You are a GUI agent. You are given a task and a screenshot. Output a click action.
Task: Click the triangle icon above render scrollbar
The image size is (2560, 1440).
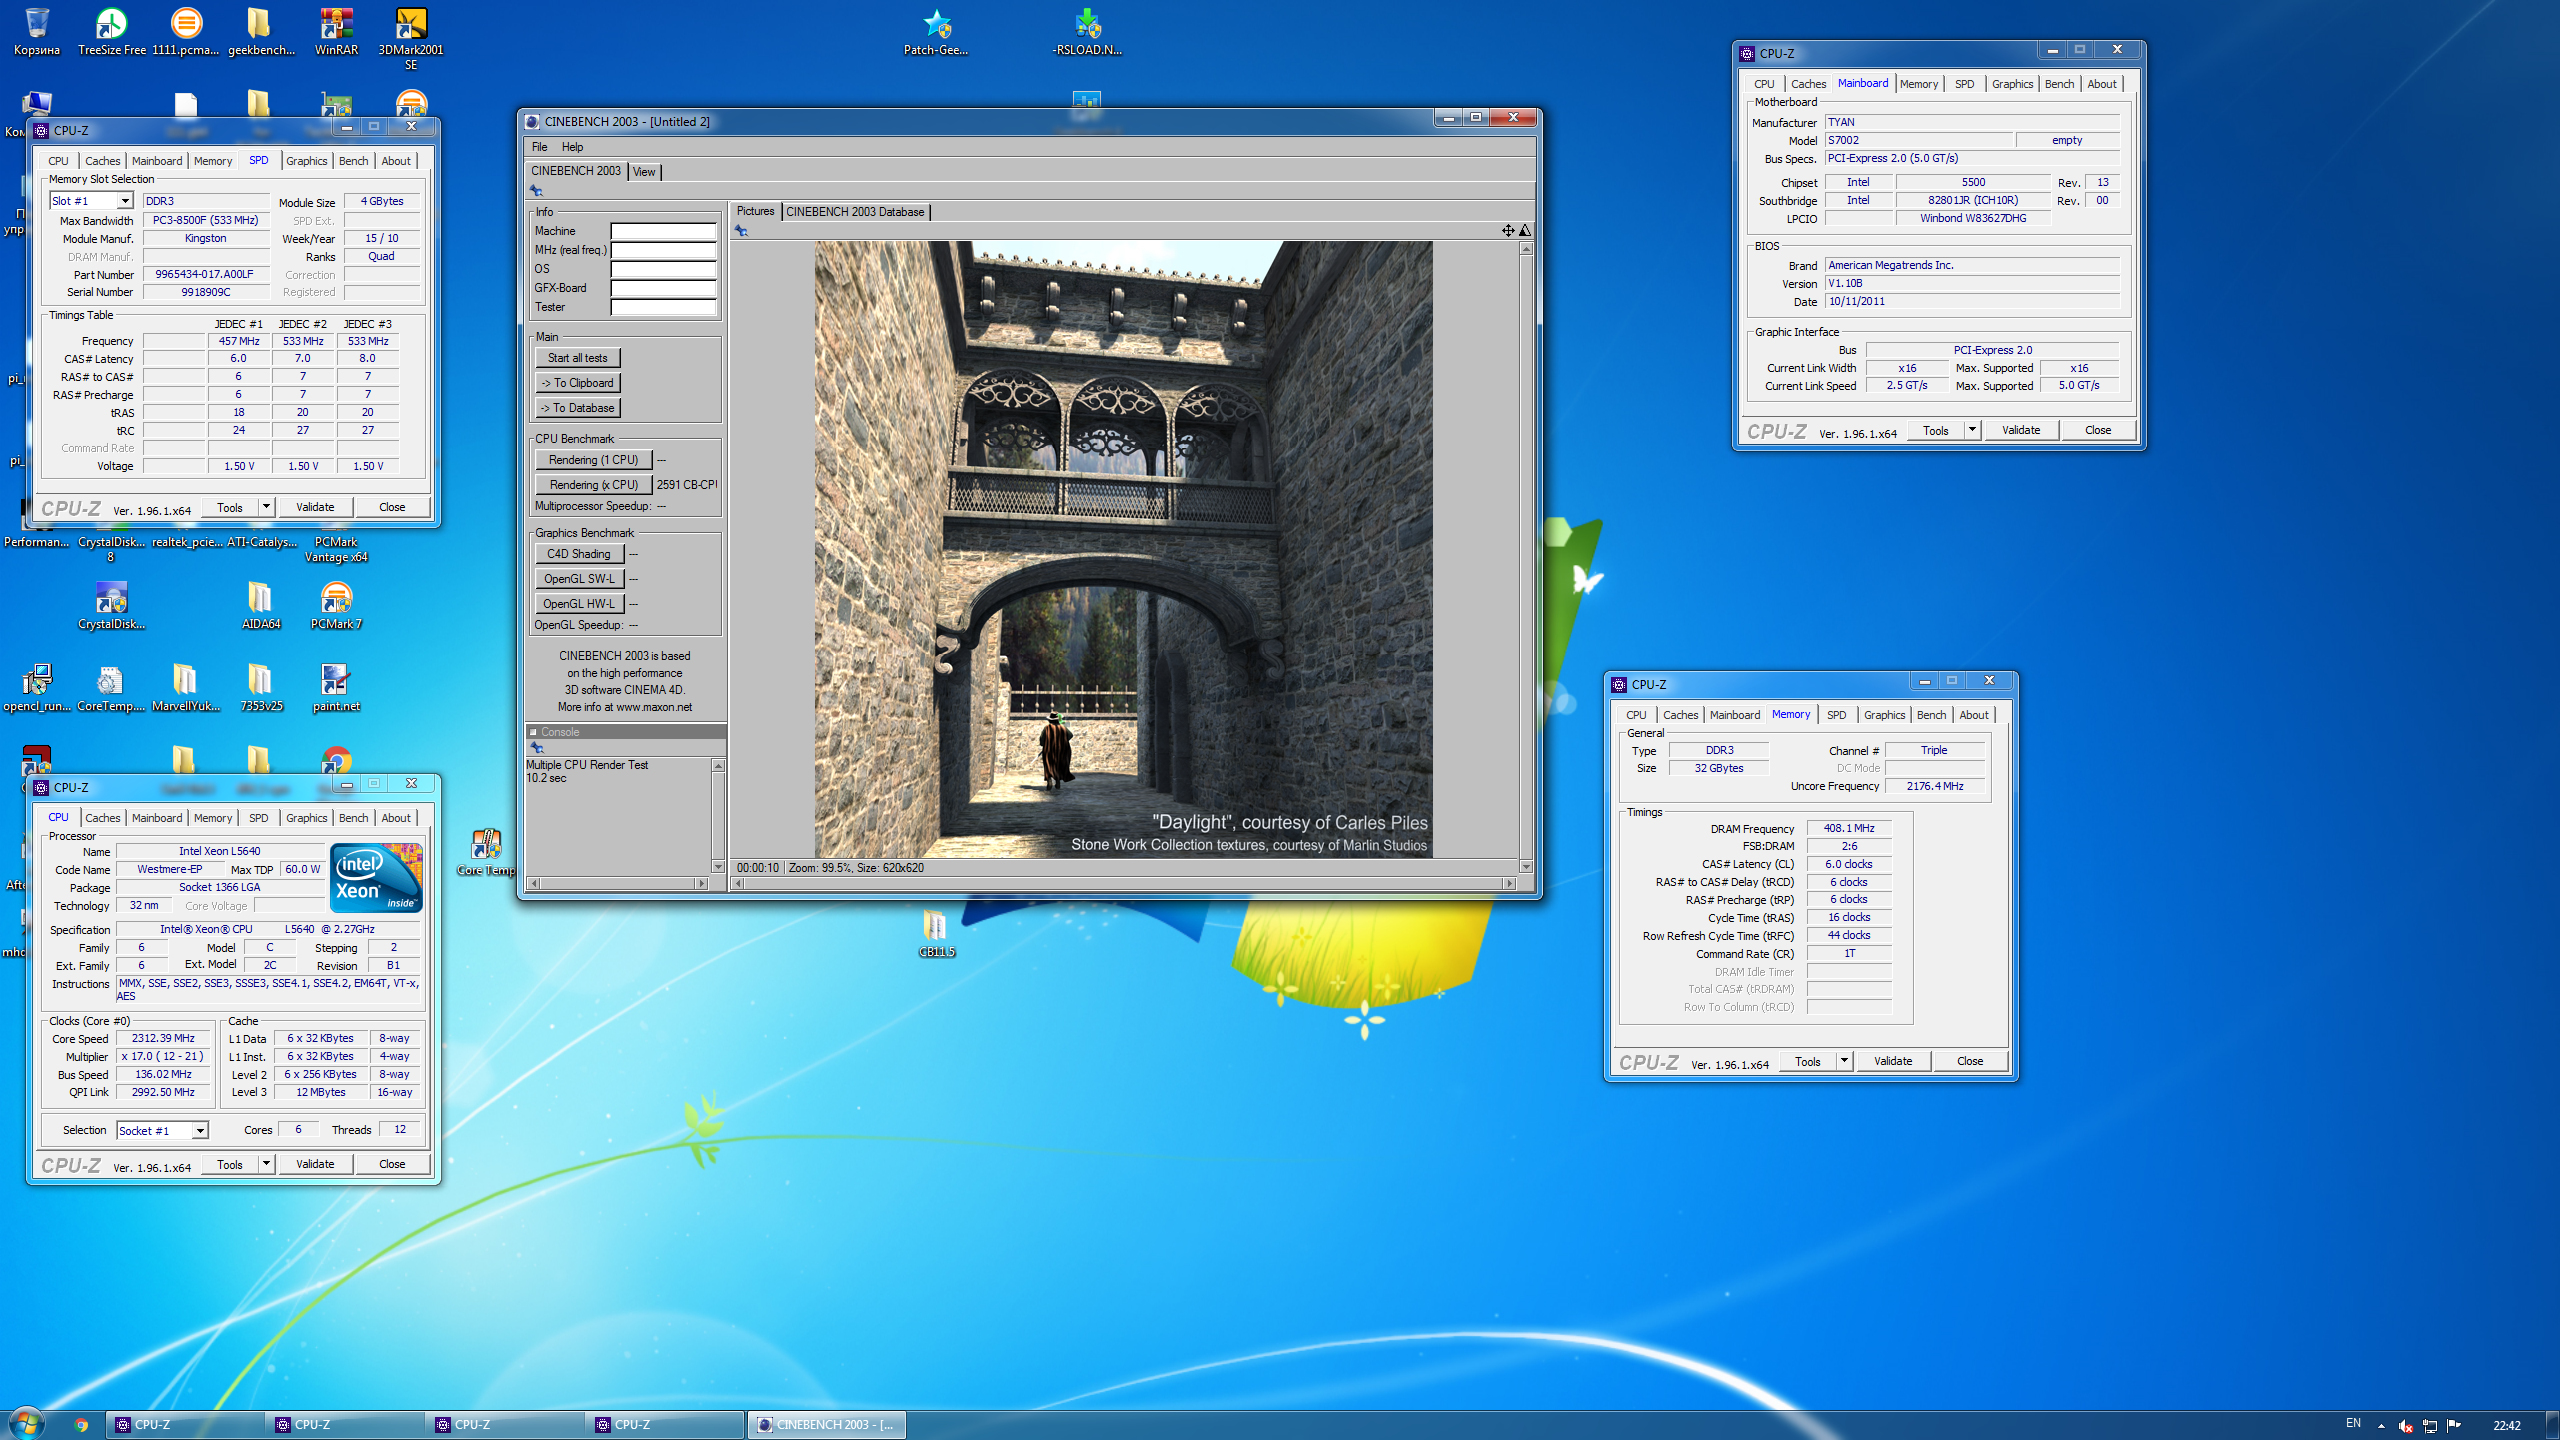point(1525,230)
